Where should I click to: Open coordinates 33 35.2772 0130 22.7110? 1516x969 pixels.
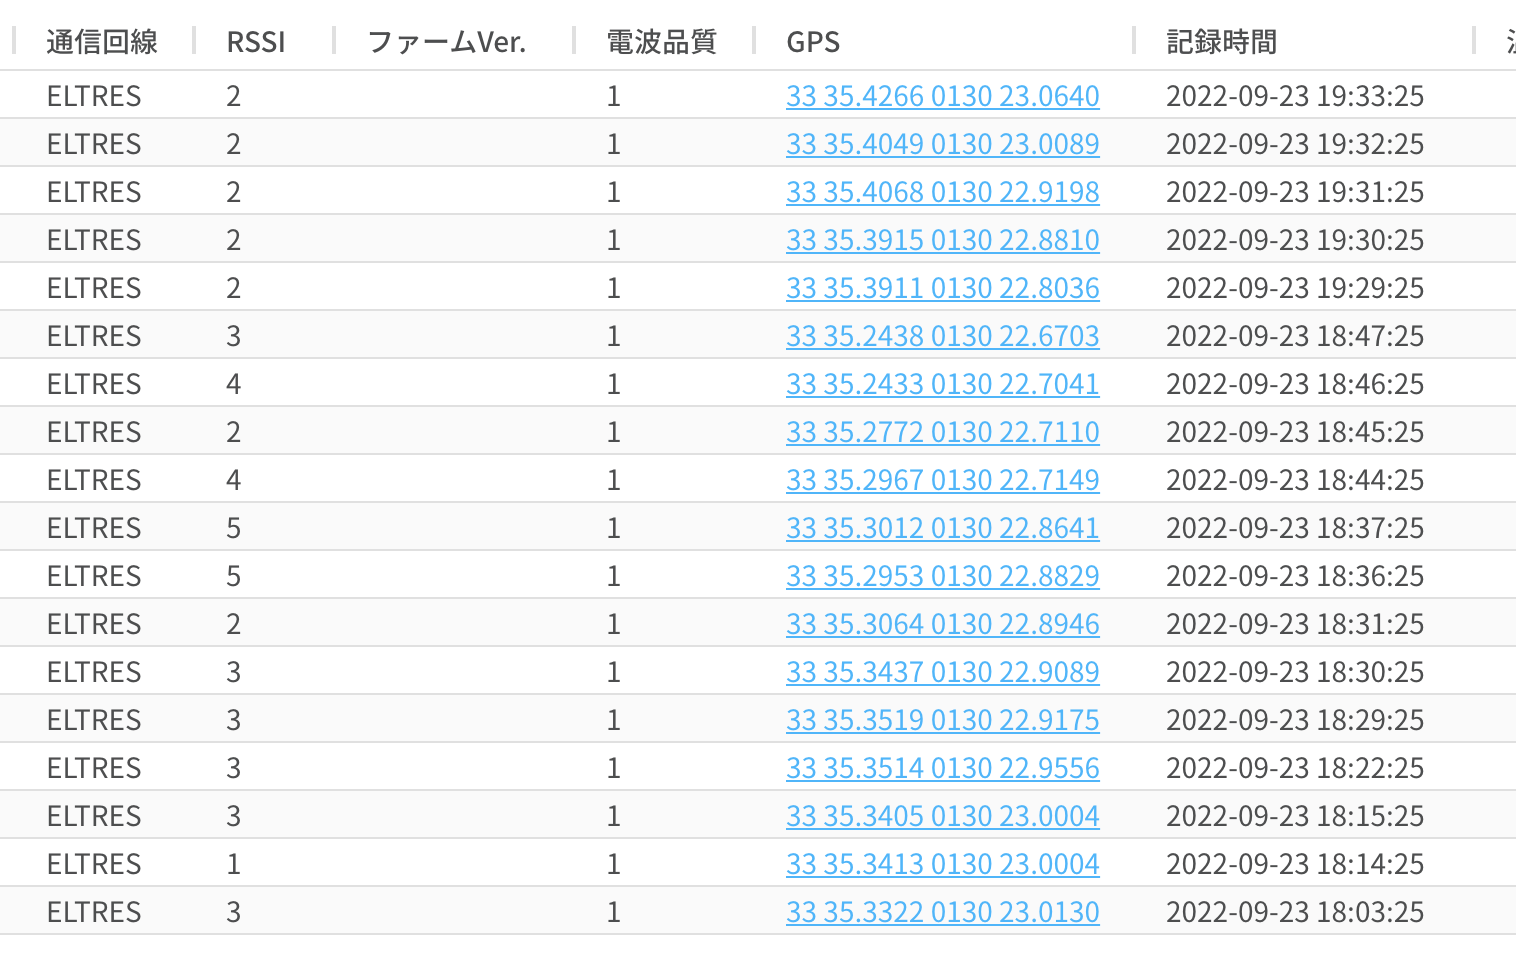(942, 432)
